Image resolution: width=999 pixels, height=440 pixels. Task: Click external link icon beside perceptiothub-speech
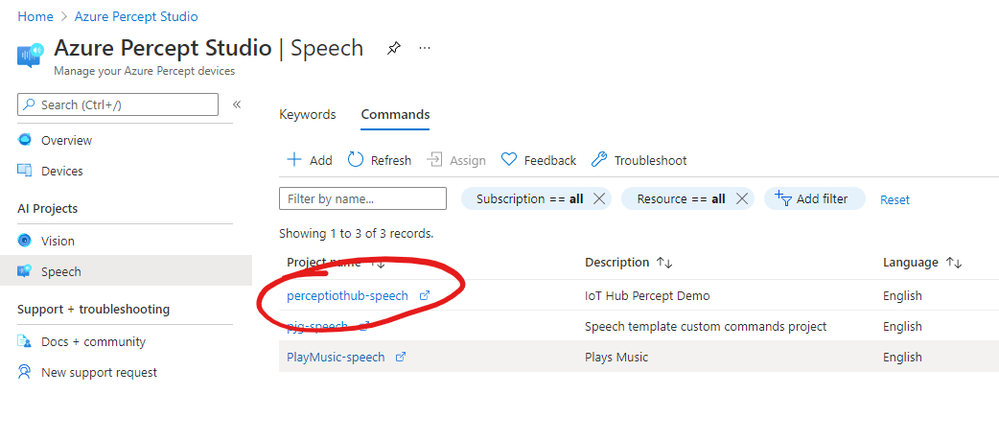425,295
